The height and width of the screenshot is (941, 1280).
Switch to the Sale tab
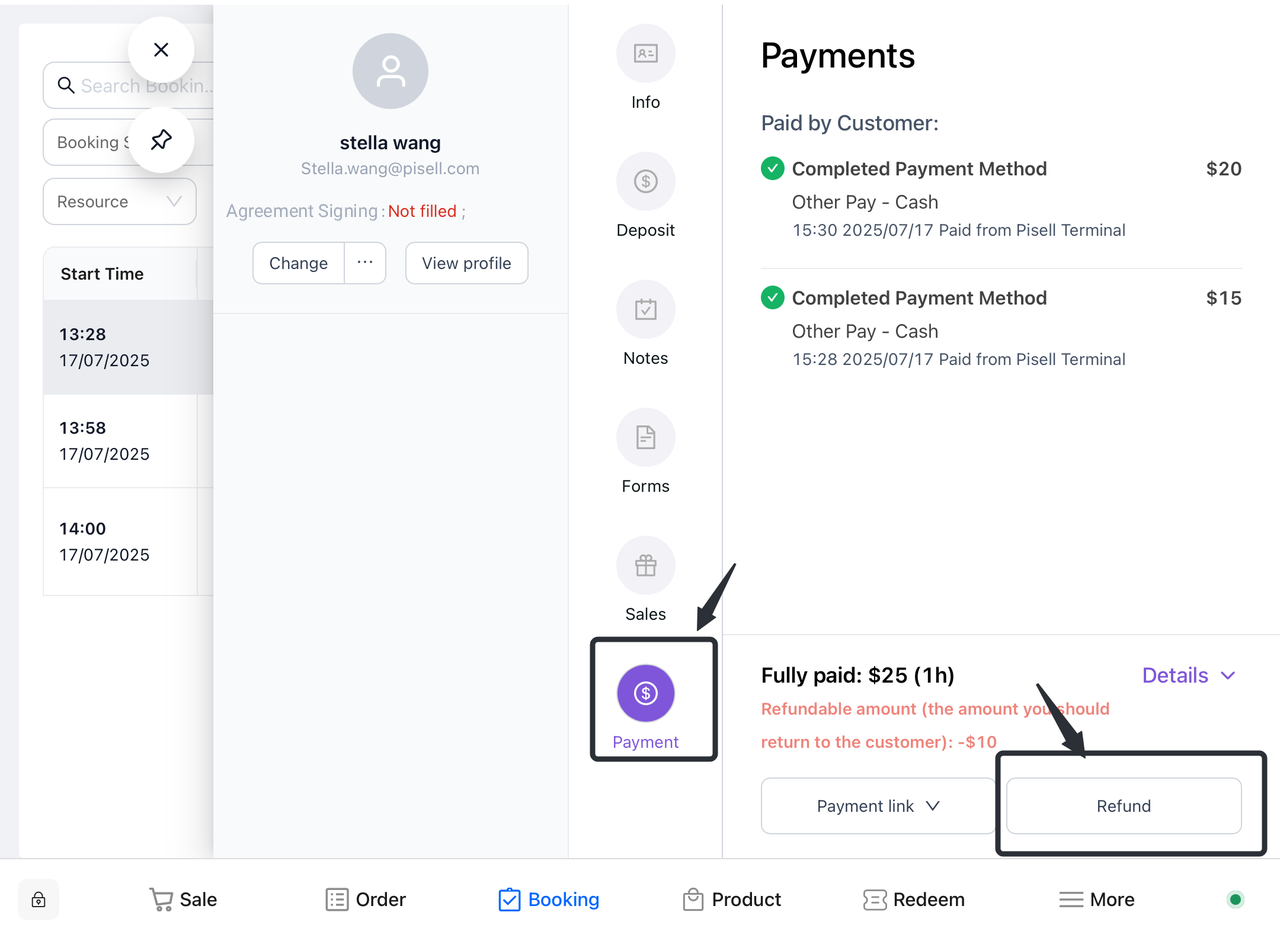[184, 899]
